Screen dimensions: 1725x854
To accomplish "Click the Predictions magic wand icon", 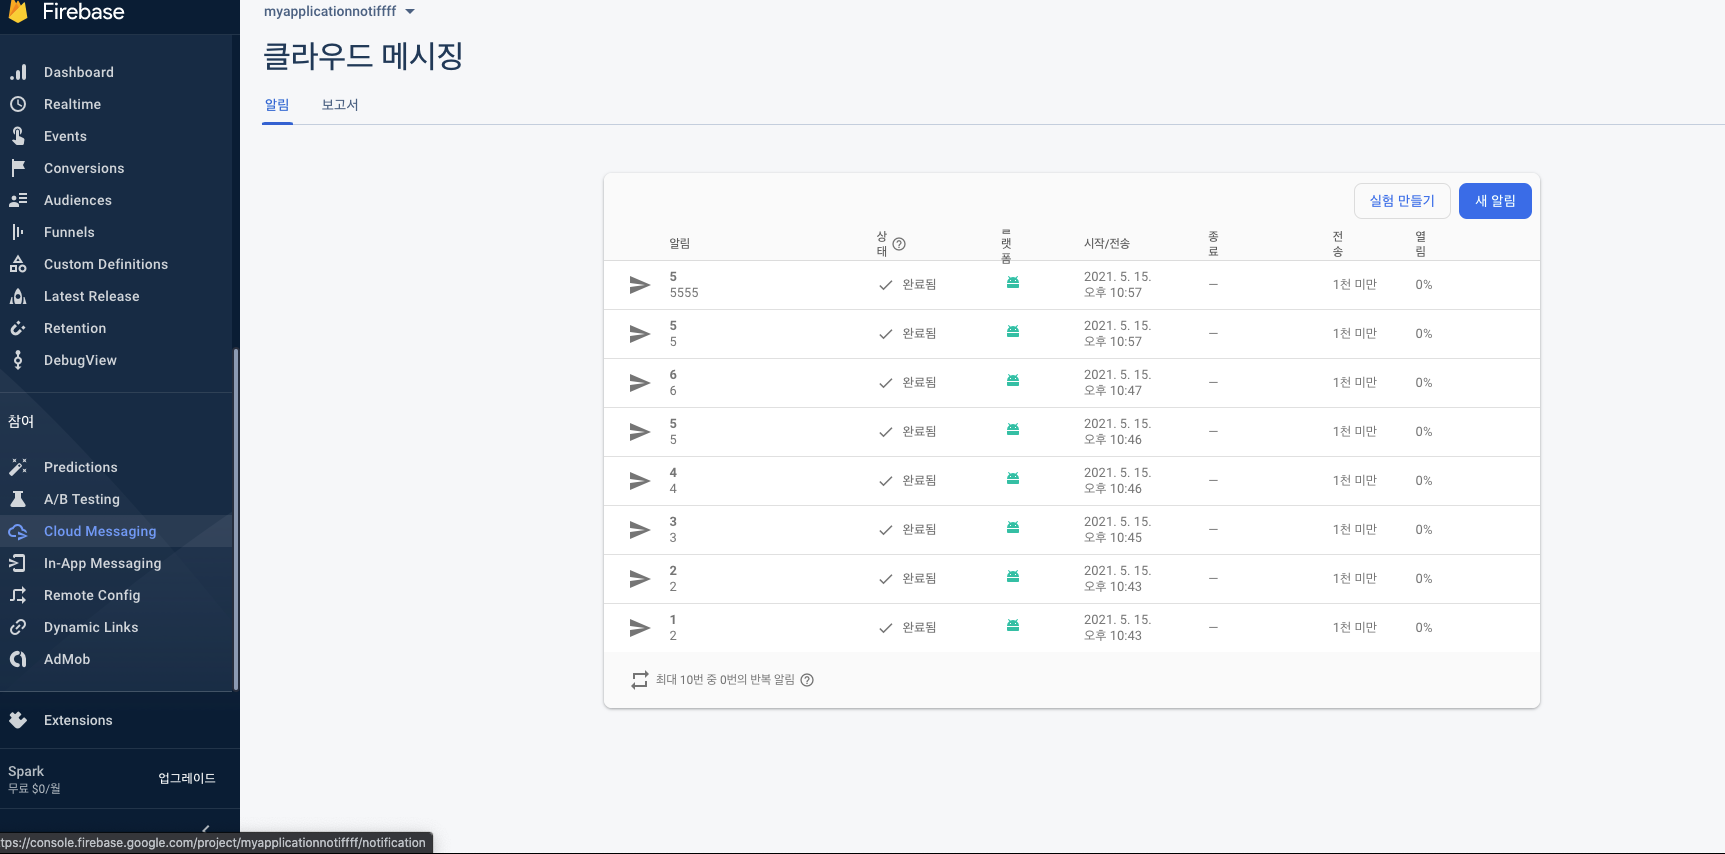I will click(x=18, y=467).
